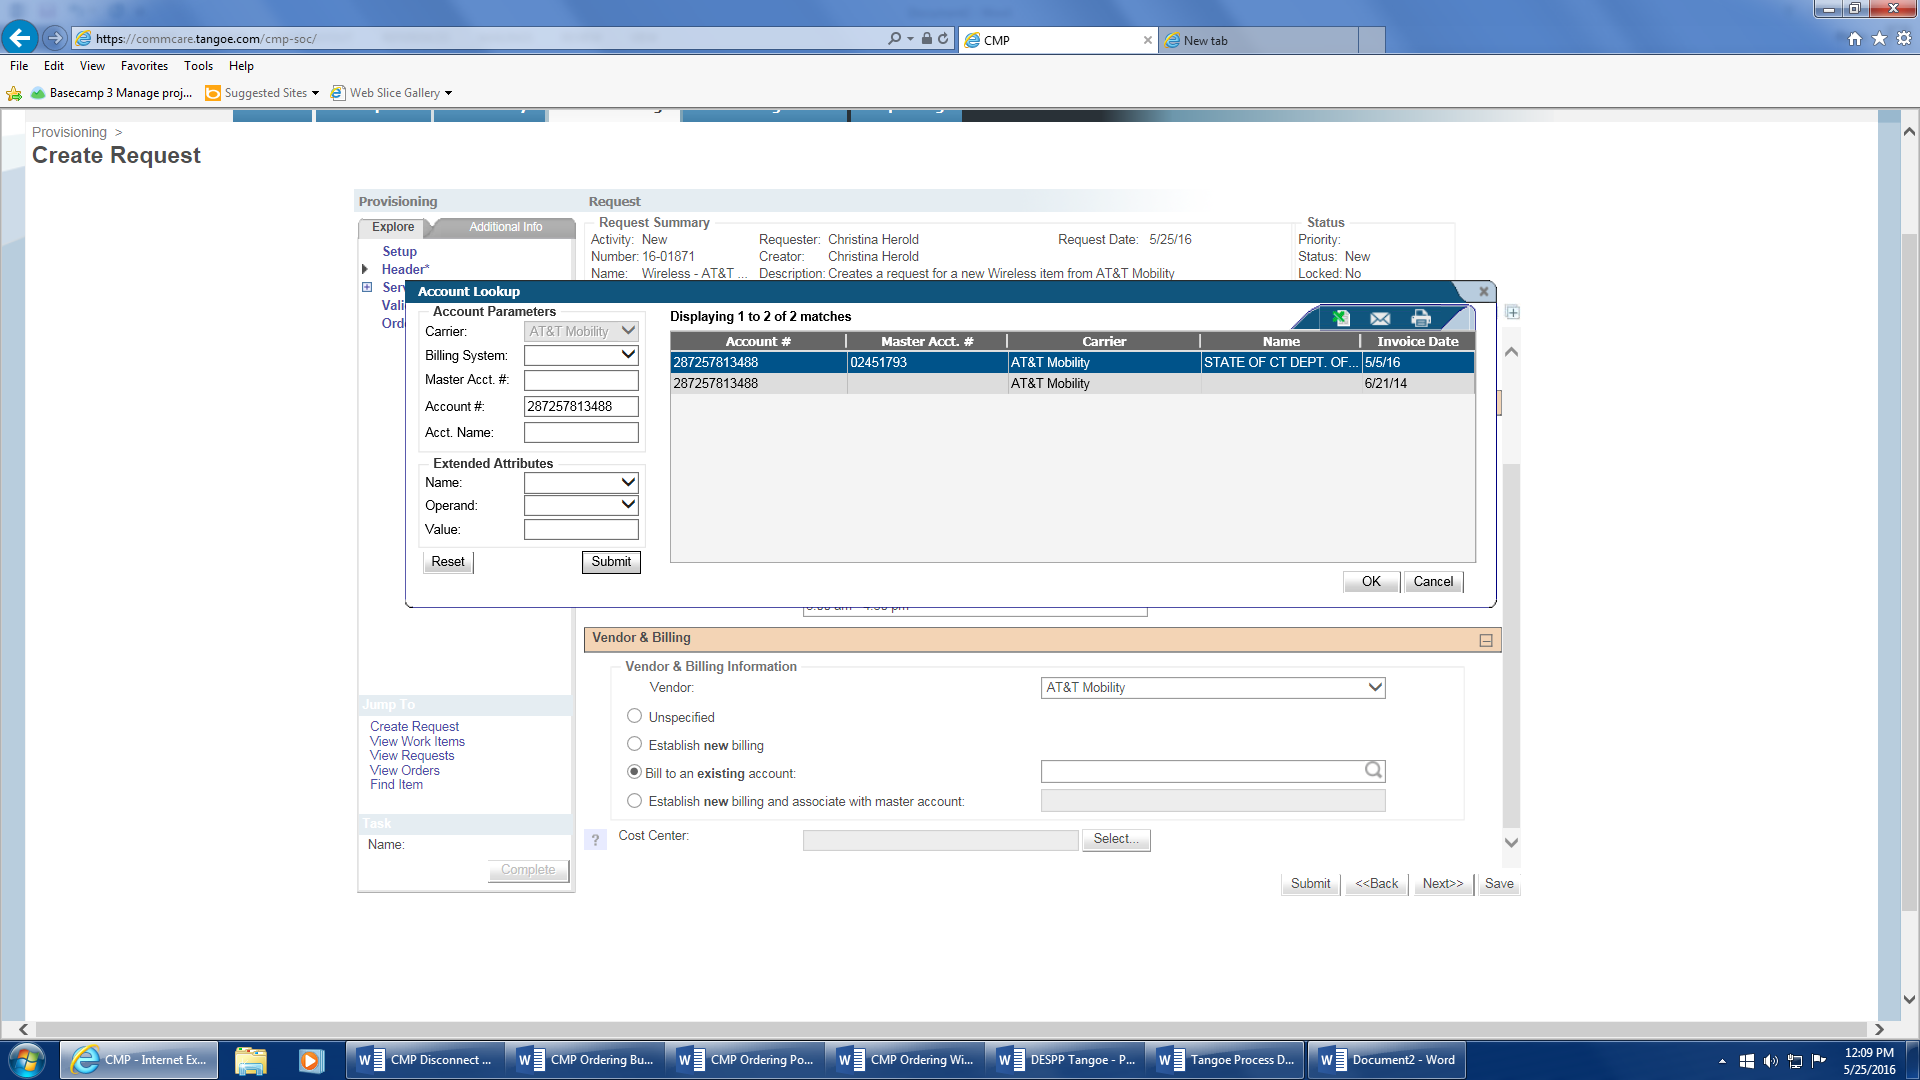Select Establish new billing option
1920x1080 pixels.
(x=634, y=744)
